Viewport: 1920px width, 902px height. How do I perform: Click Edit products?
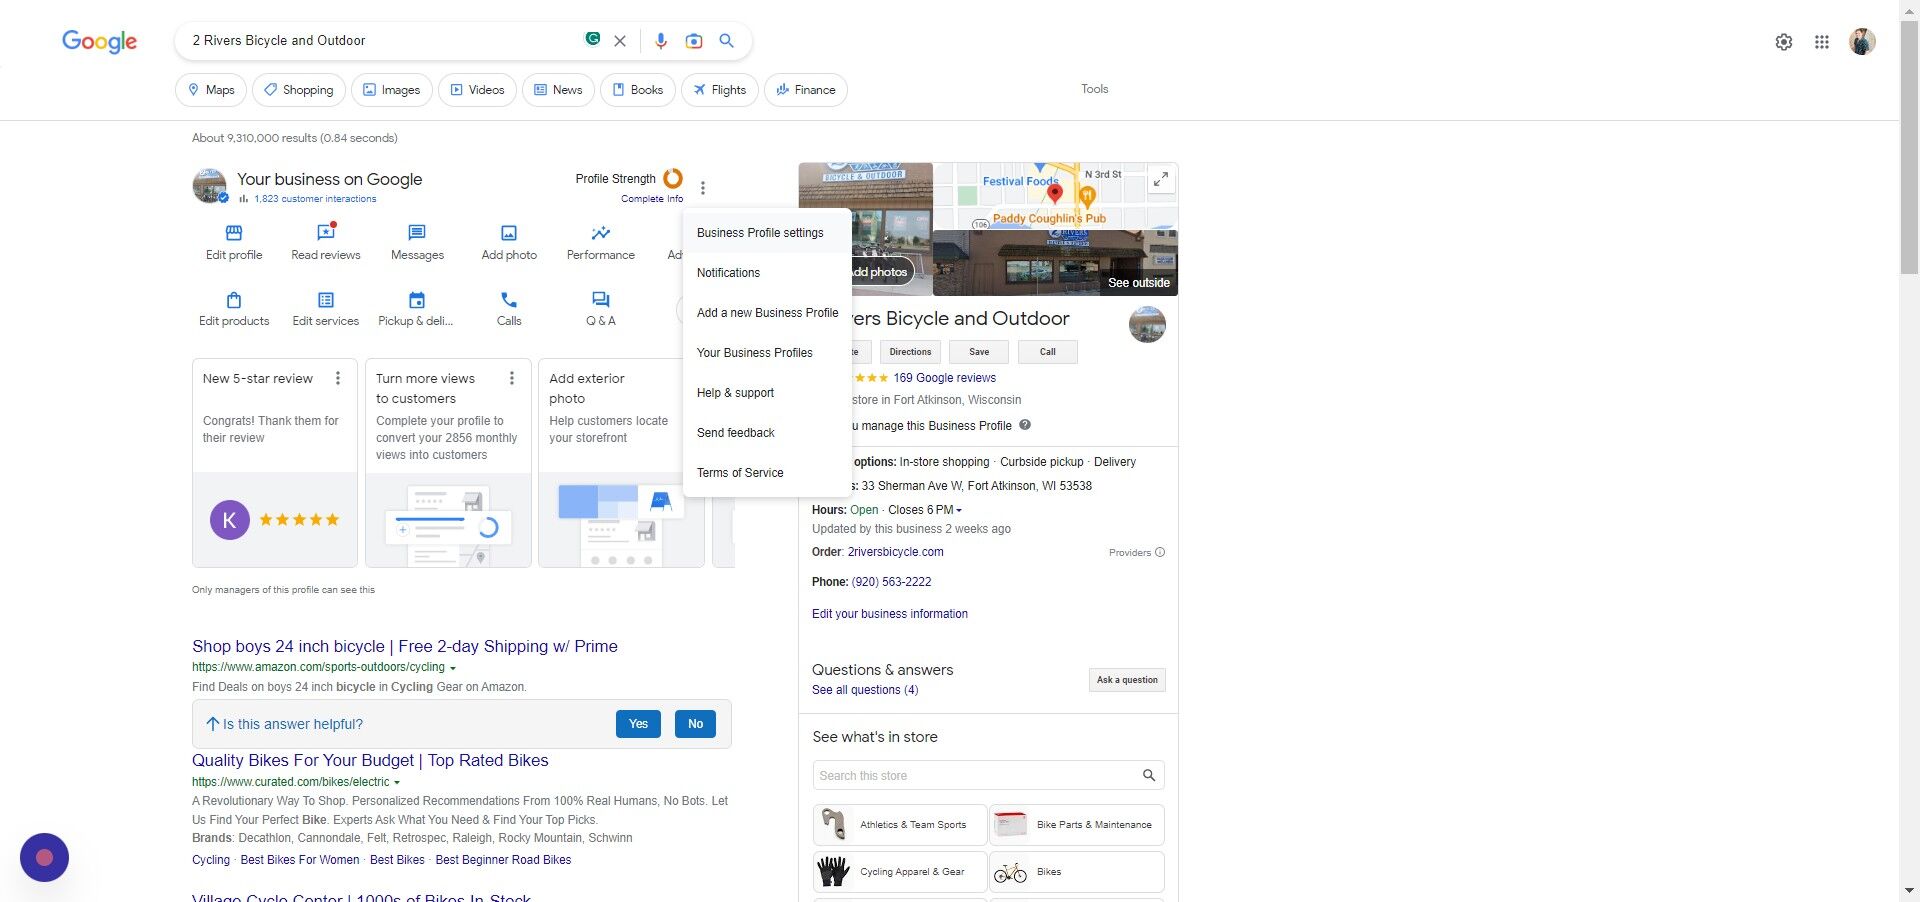click(234, 309)
